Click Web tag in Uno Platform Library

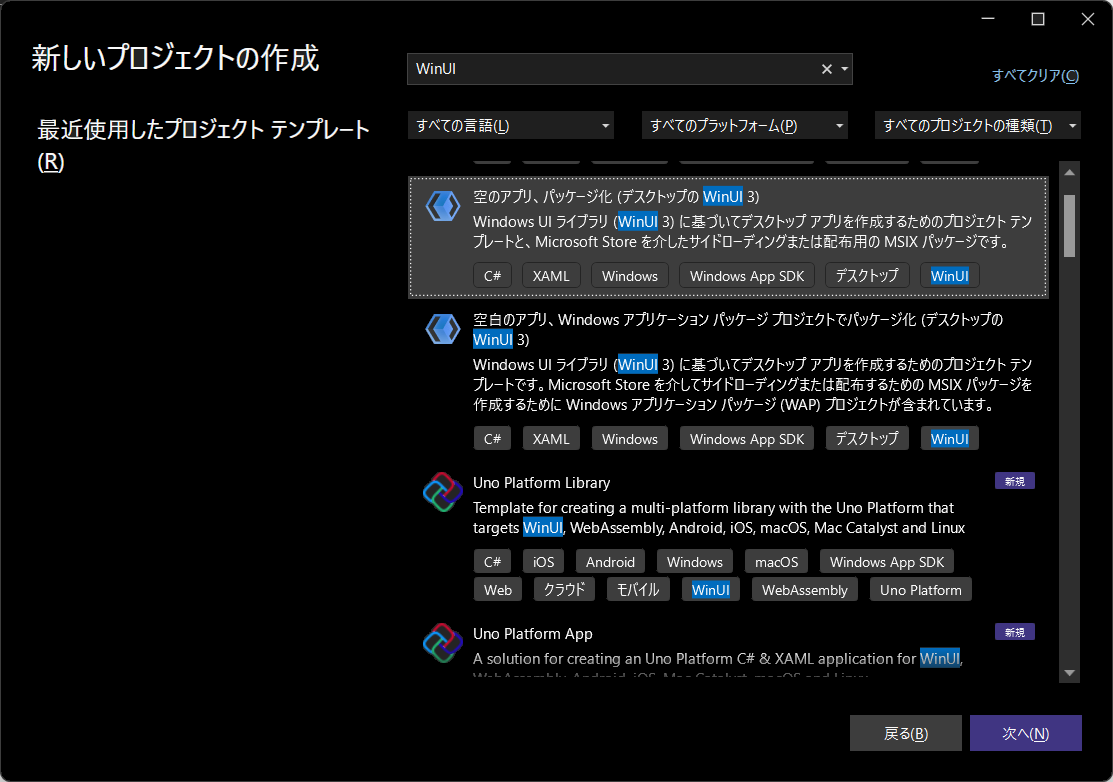[x=498, y=590]
